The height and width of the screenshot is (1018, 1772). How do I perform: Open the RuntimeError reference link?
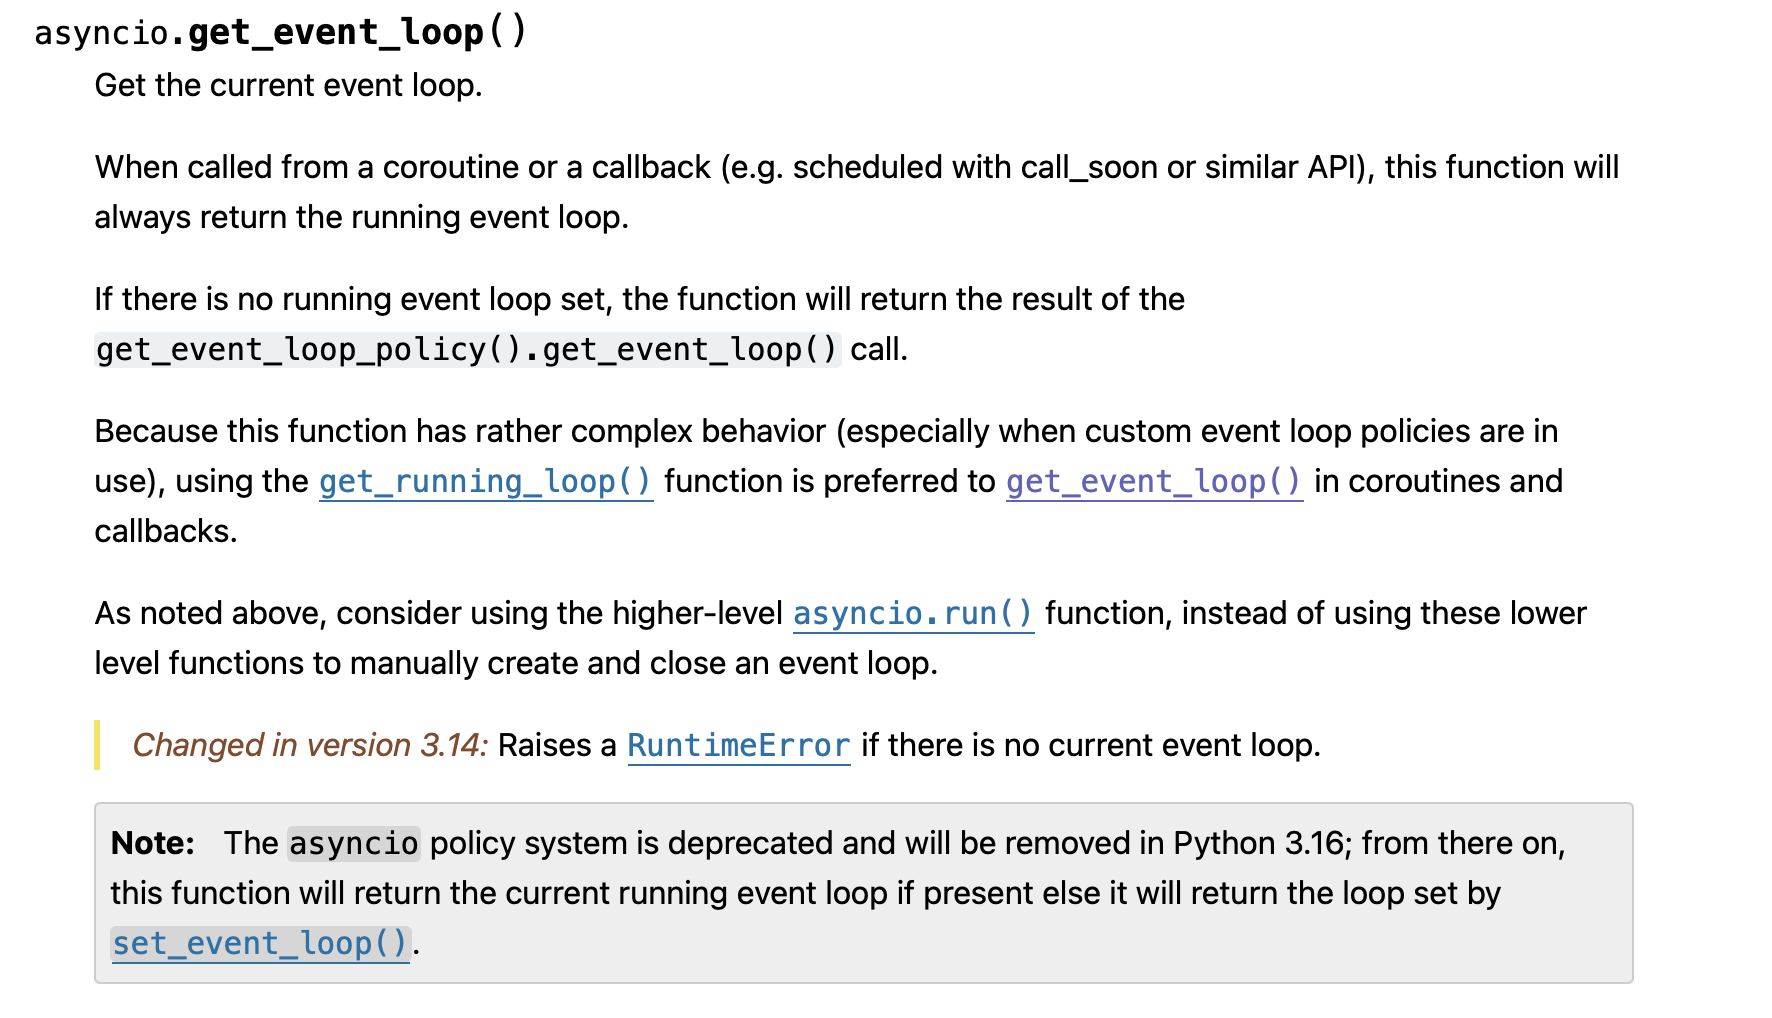click(x=738, y=746)
